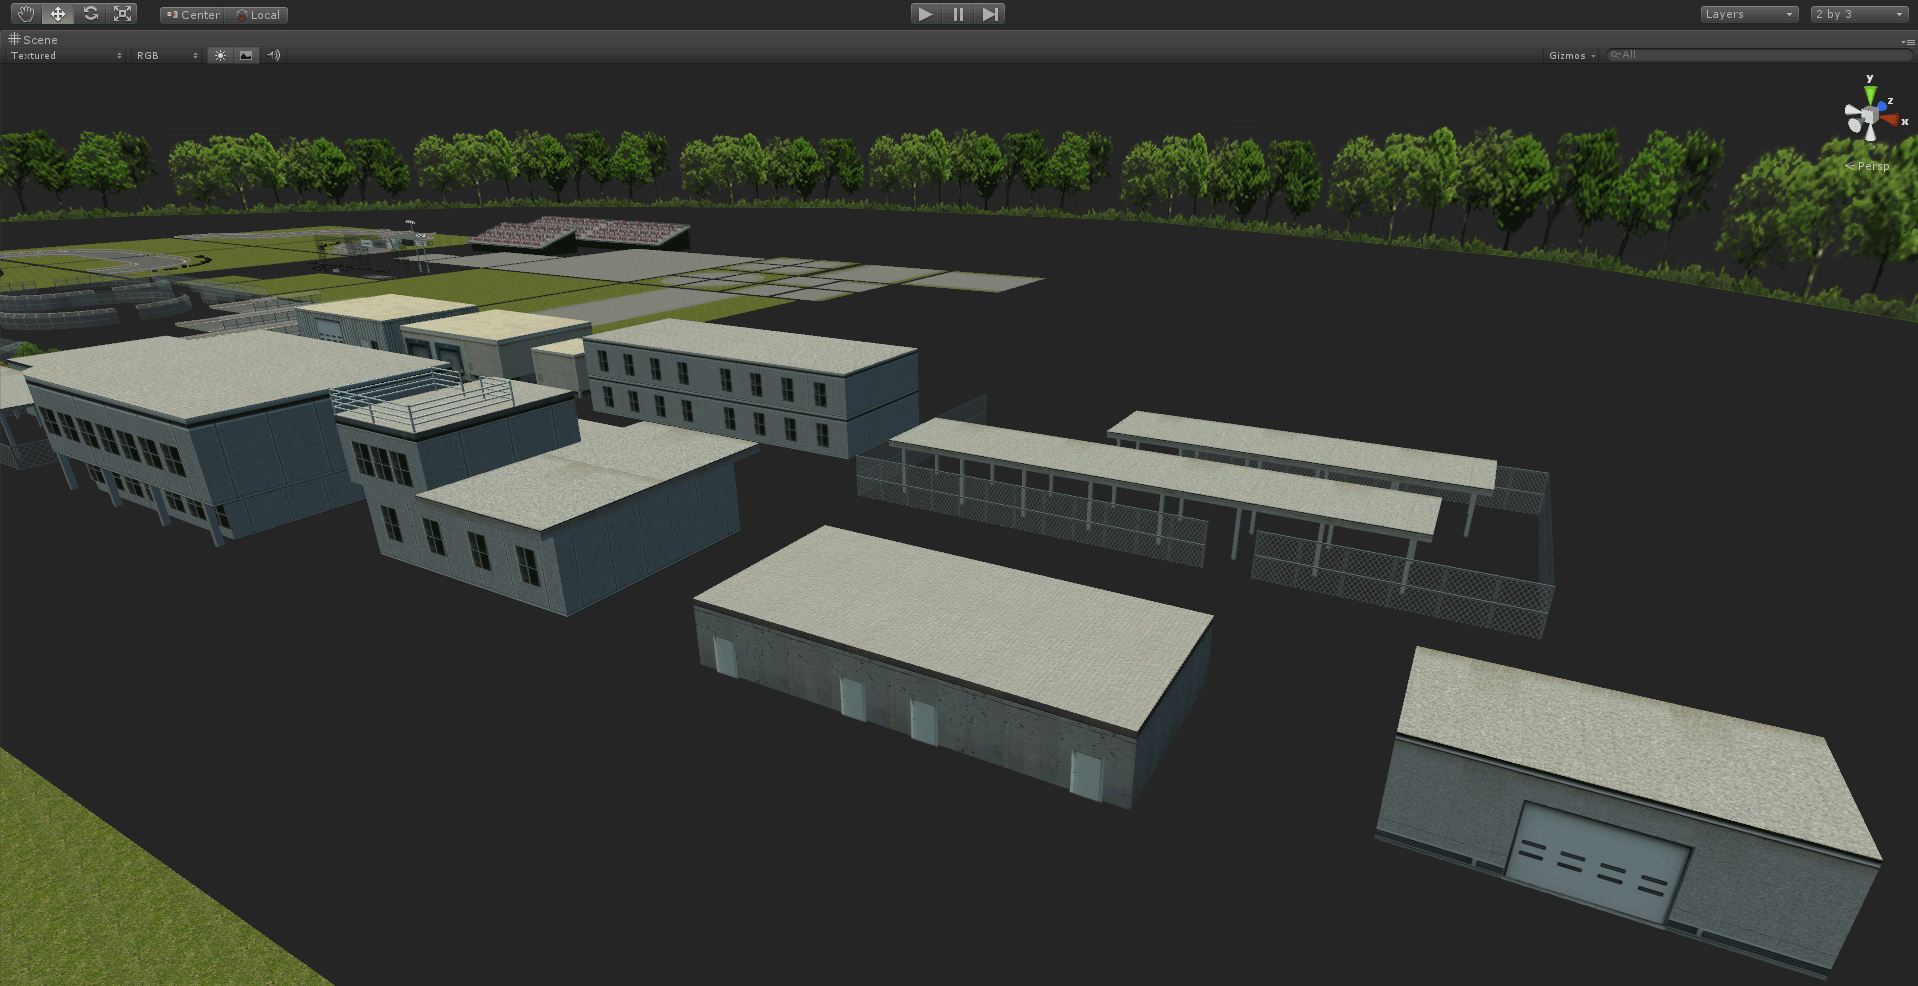The width and height of the screenshot is (1918, 986).
Task: Open the Textured draw mode dropdown
Action: coord(66,56)
